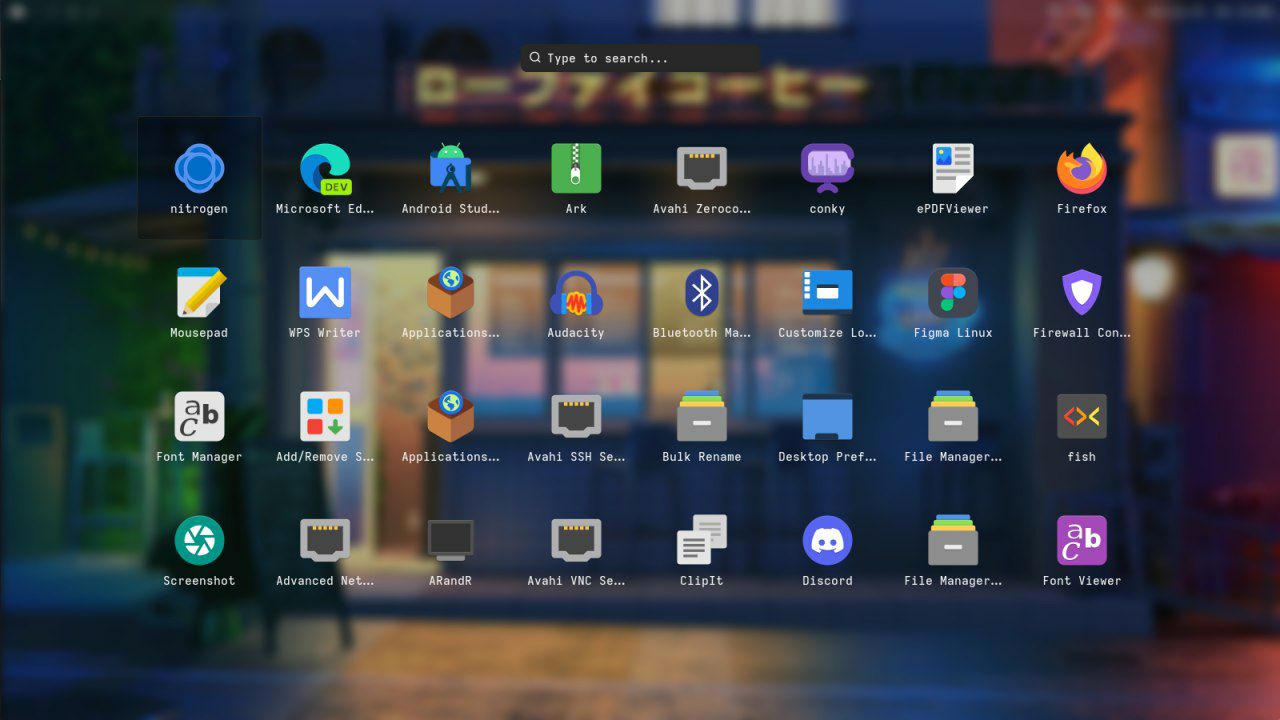Launch the nitrogen app
The image size is (1280, 720).
199,178
